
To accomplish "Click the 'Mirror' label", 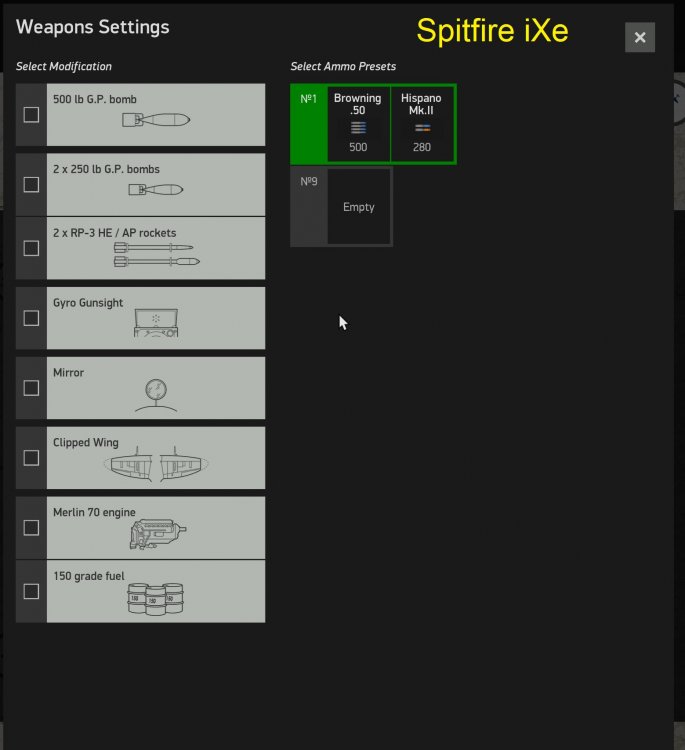I will pyautogui.click(x=68, y=373).
